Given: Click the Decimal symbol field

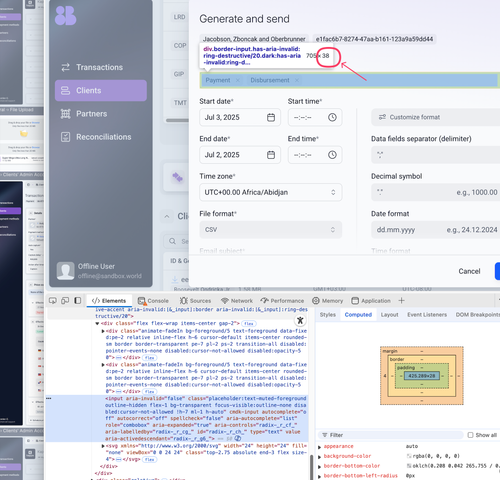Looking at the screenshot, I should coord(436,192).
